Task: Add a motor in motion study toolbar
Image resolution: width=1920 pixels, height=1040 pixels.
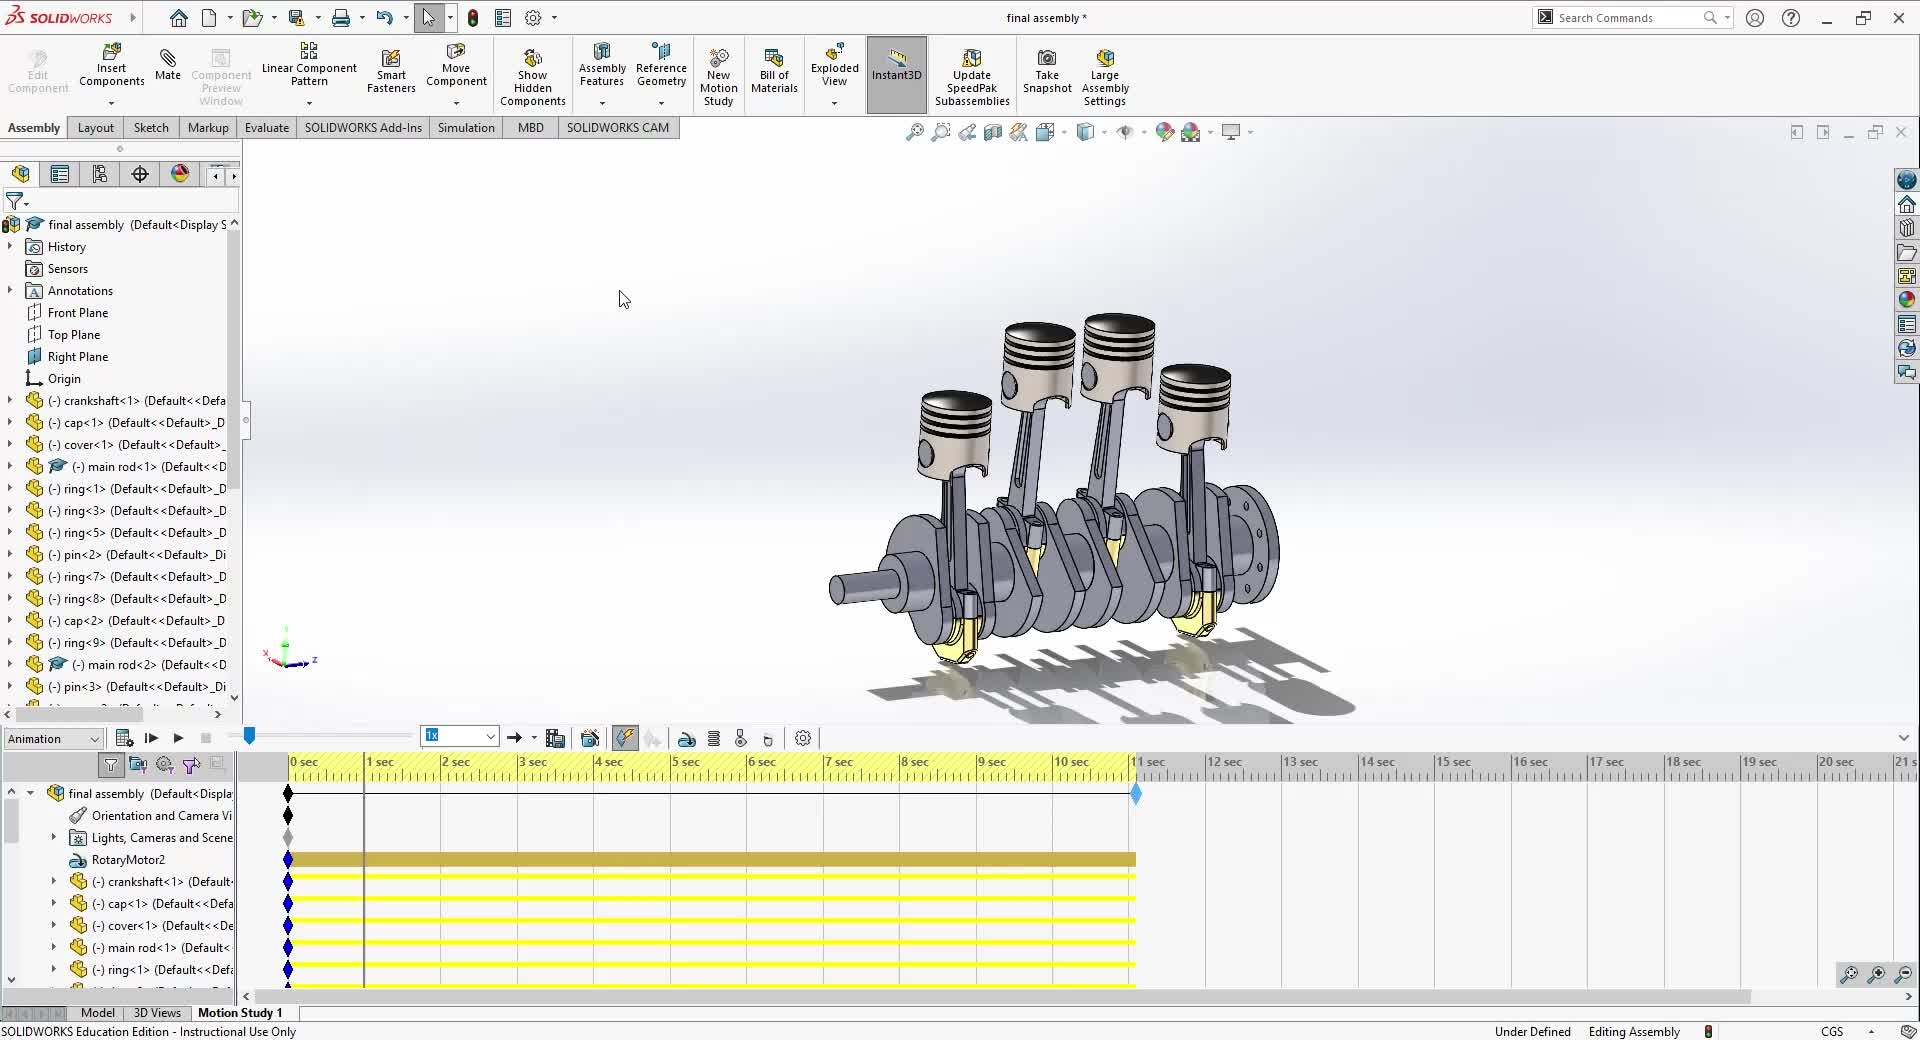Action: 687,739
